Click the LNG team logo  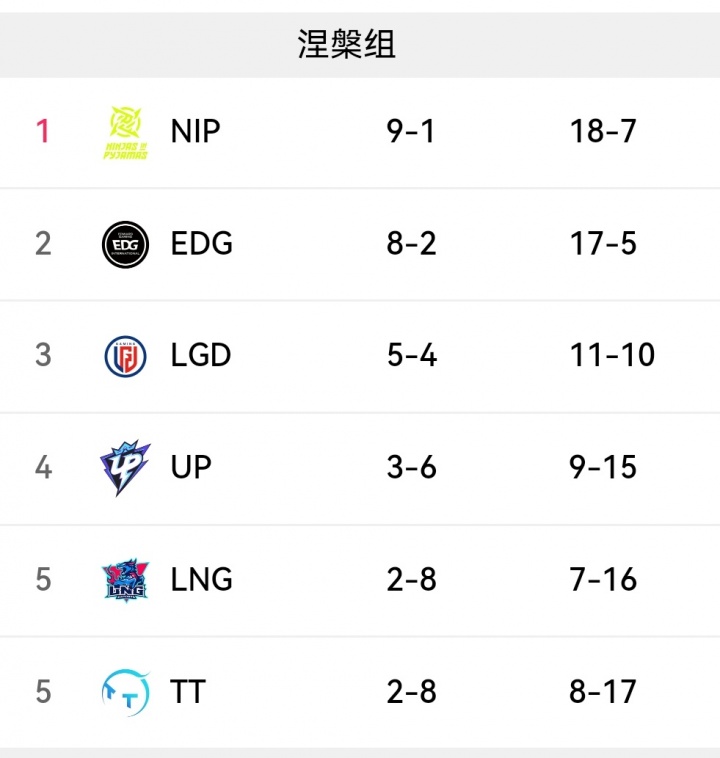click(126, 580)
